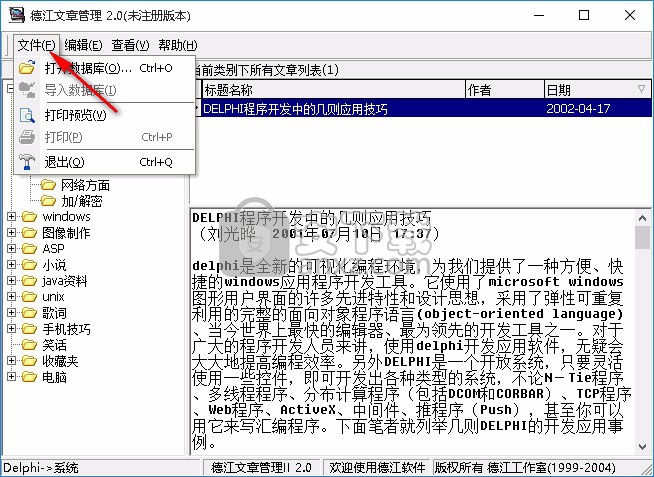The image size is (654, 477).
Task: Click the folder icon beside windows
Action: tap(29, 217)
